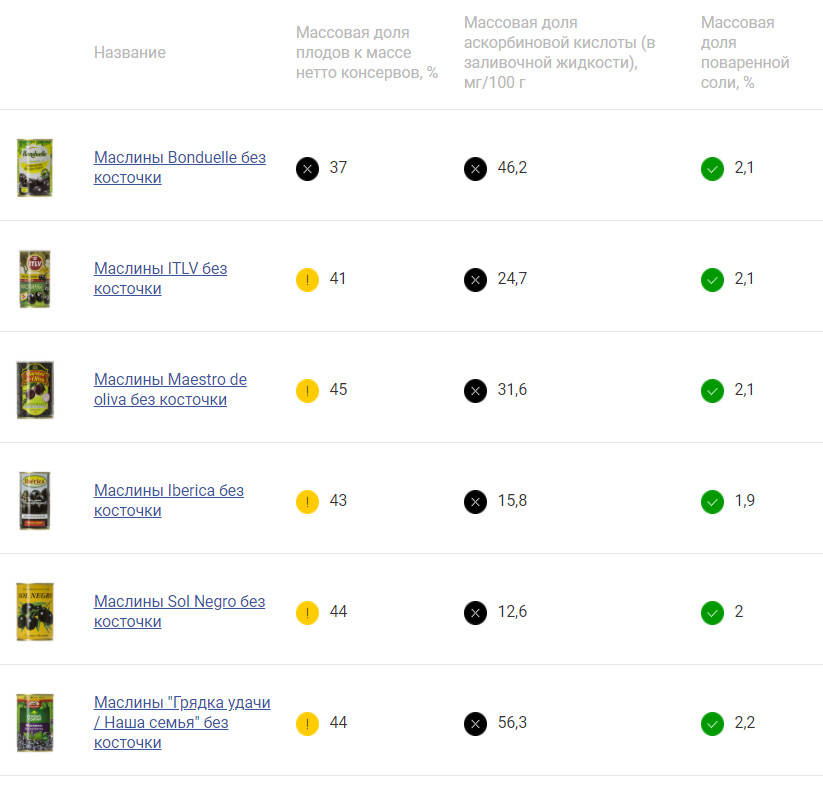
Task: Click the Sol Negro yellow can thumbnail
Action: (x=35, y=612)
